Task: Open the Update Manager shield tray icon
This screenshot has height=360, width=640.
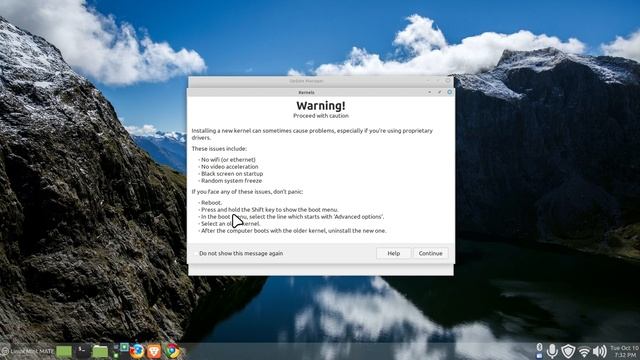Action: pyautogui.click(x=568, y=351)
